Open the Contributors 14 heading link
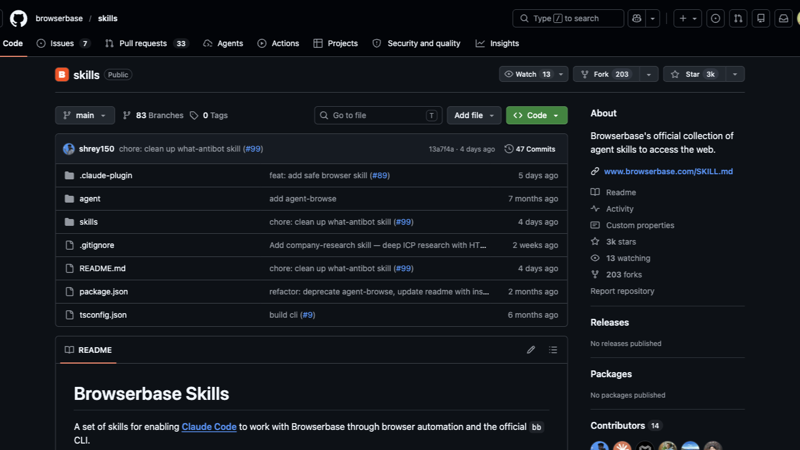800x450 pixels. [x=626, y=426]
